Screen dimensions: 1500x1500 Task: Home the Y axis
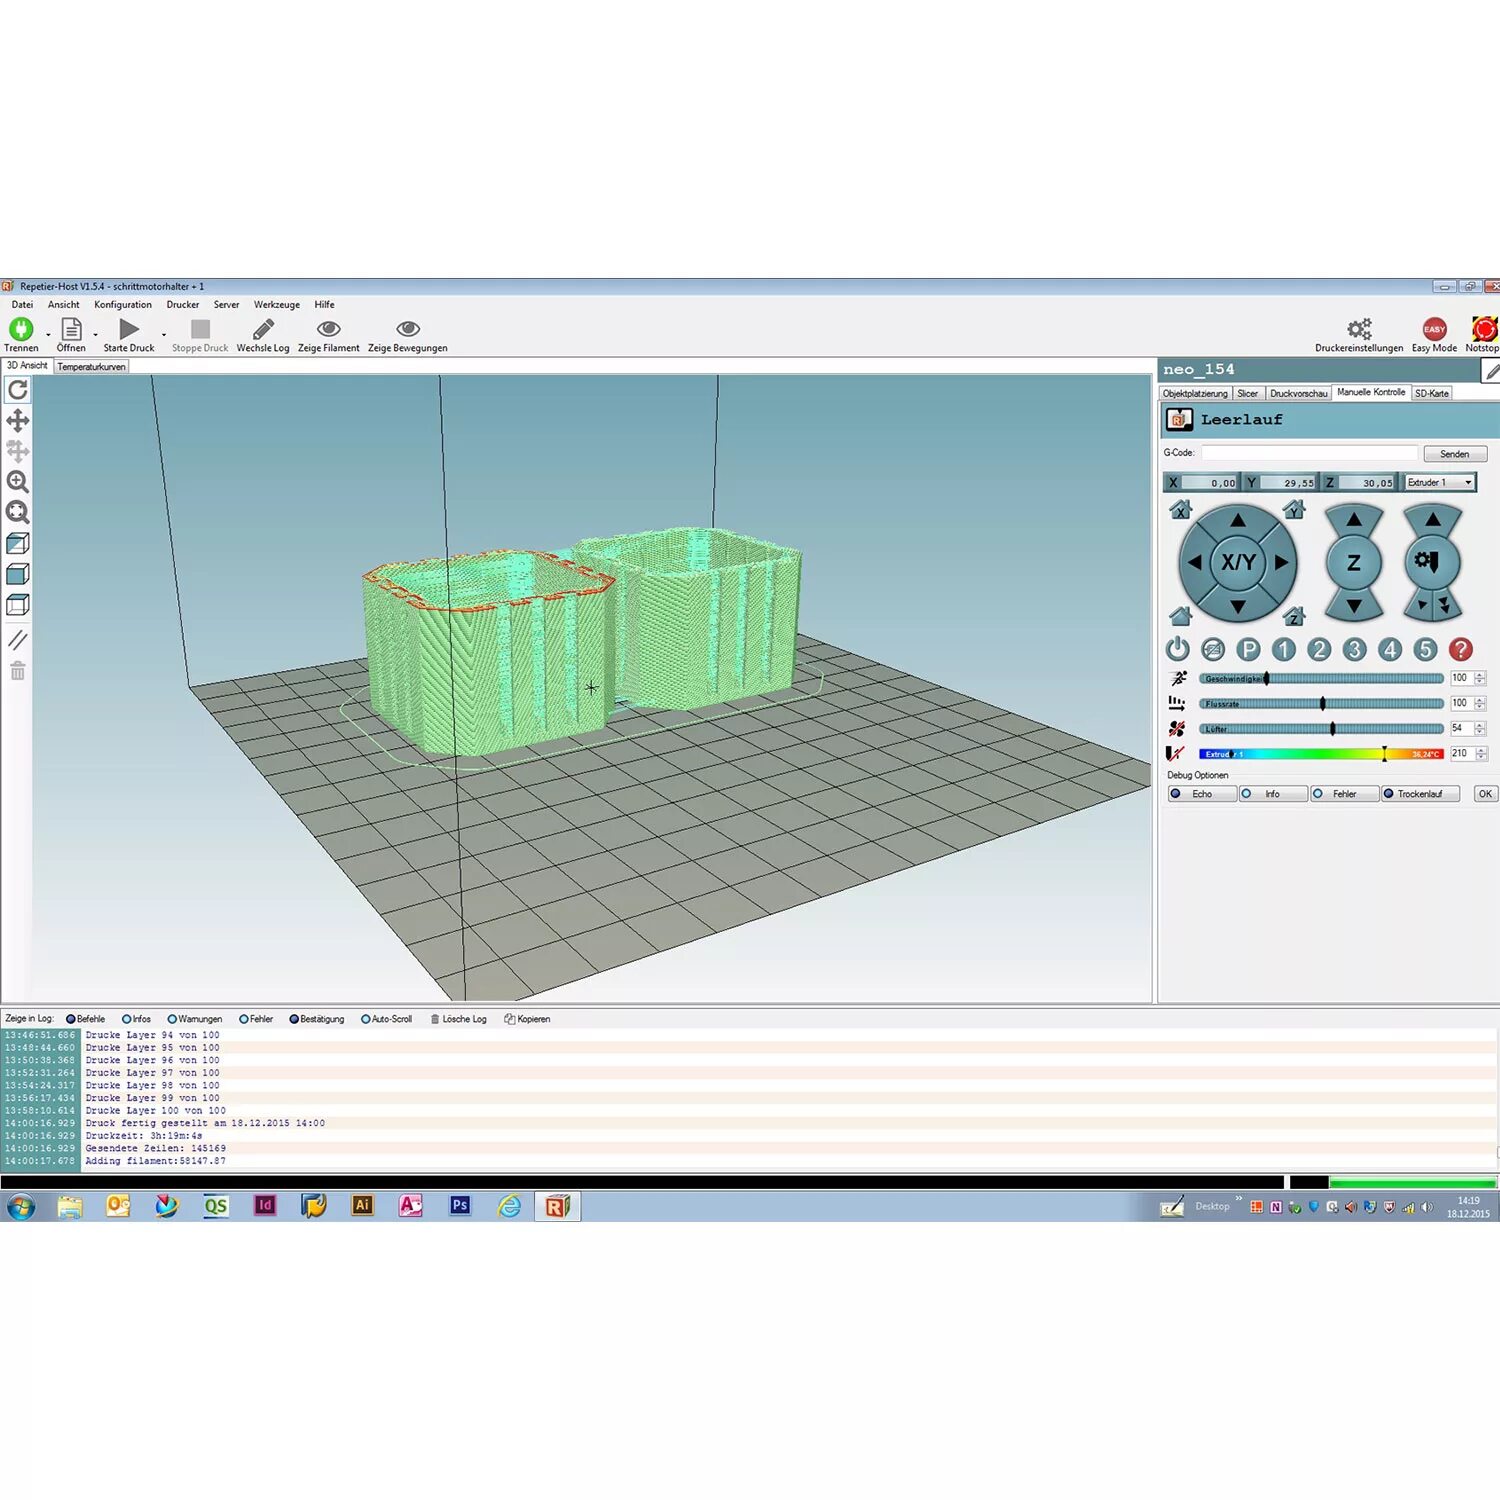tap(1295, 510)
